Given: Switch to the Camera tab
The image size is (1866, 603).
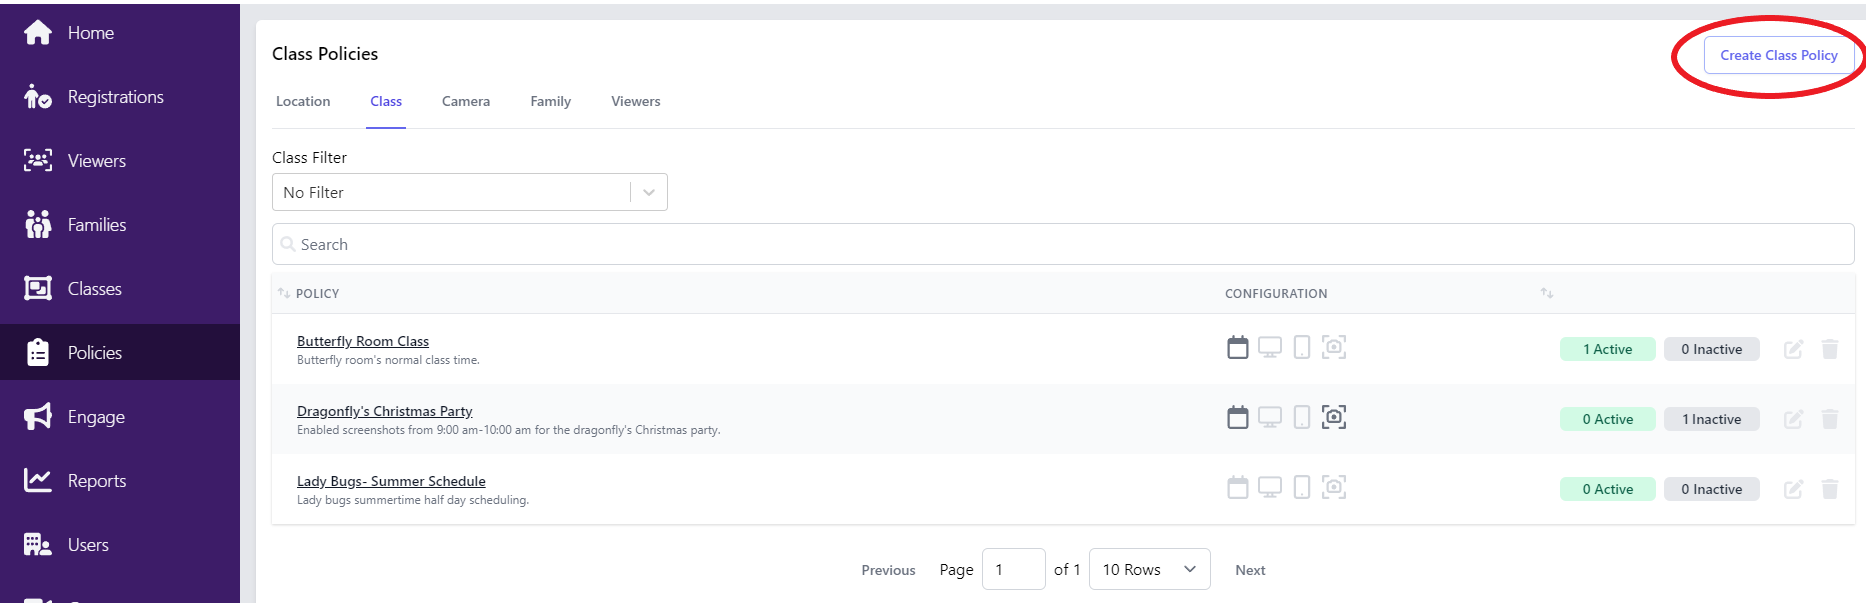Looking at the screenshot, I should 466,101.
